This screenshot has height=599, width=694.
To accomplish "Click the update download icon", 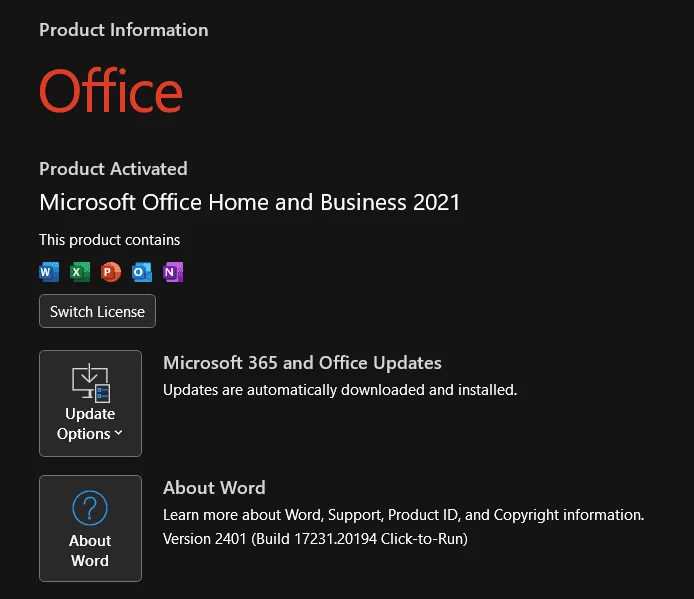I will coord(91,383).
